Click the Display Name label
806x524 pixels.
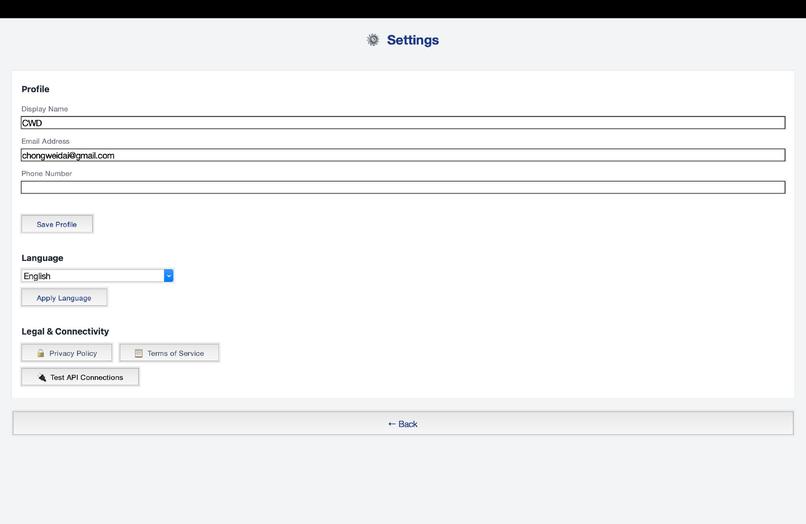click(x=45, y=109)
